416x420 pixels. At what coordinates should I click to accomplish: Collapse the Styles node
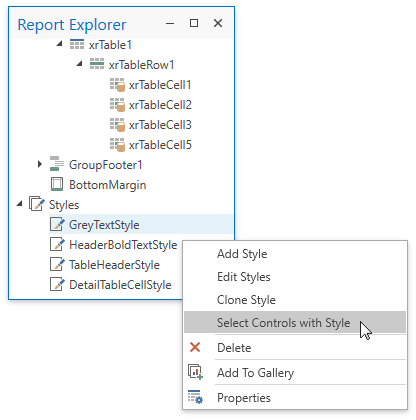pos(19,203)
